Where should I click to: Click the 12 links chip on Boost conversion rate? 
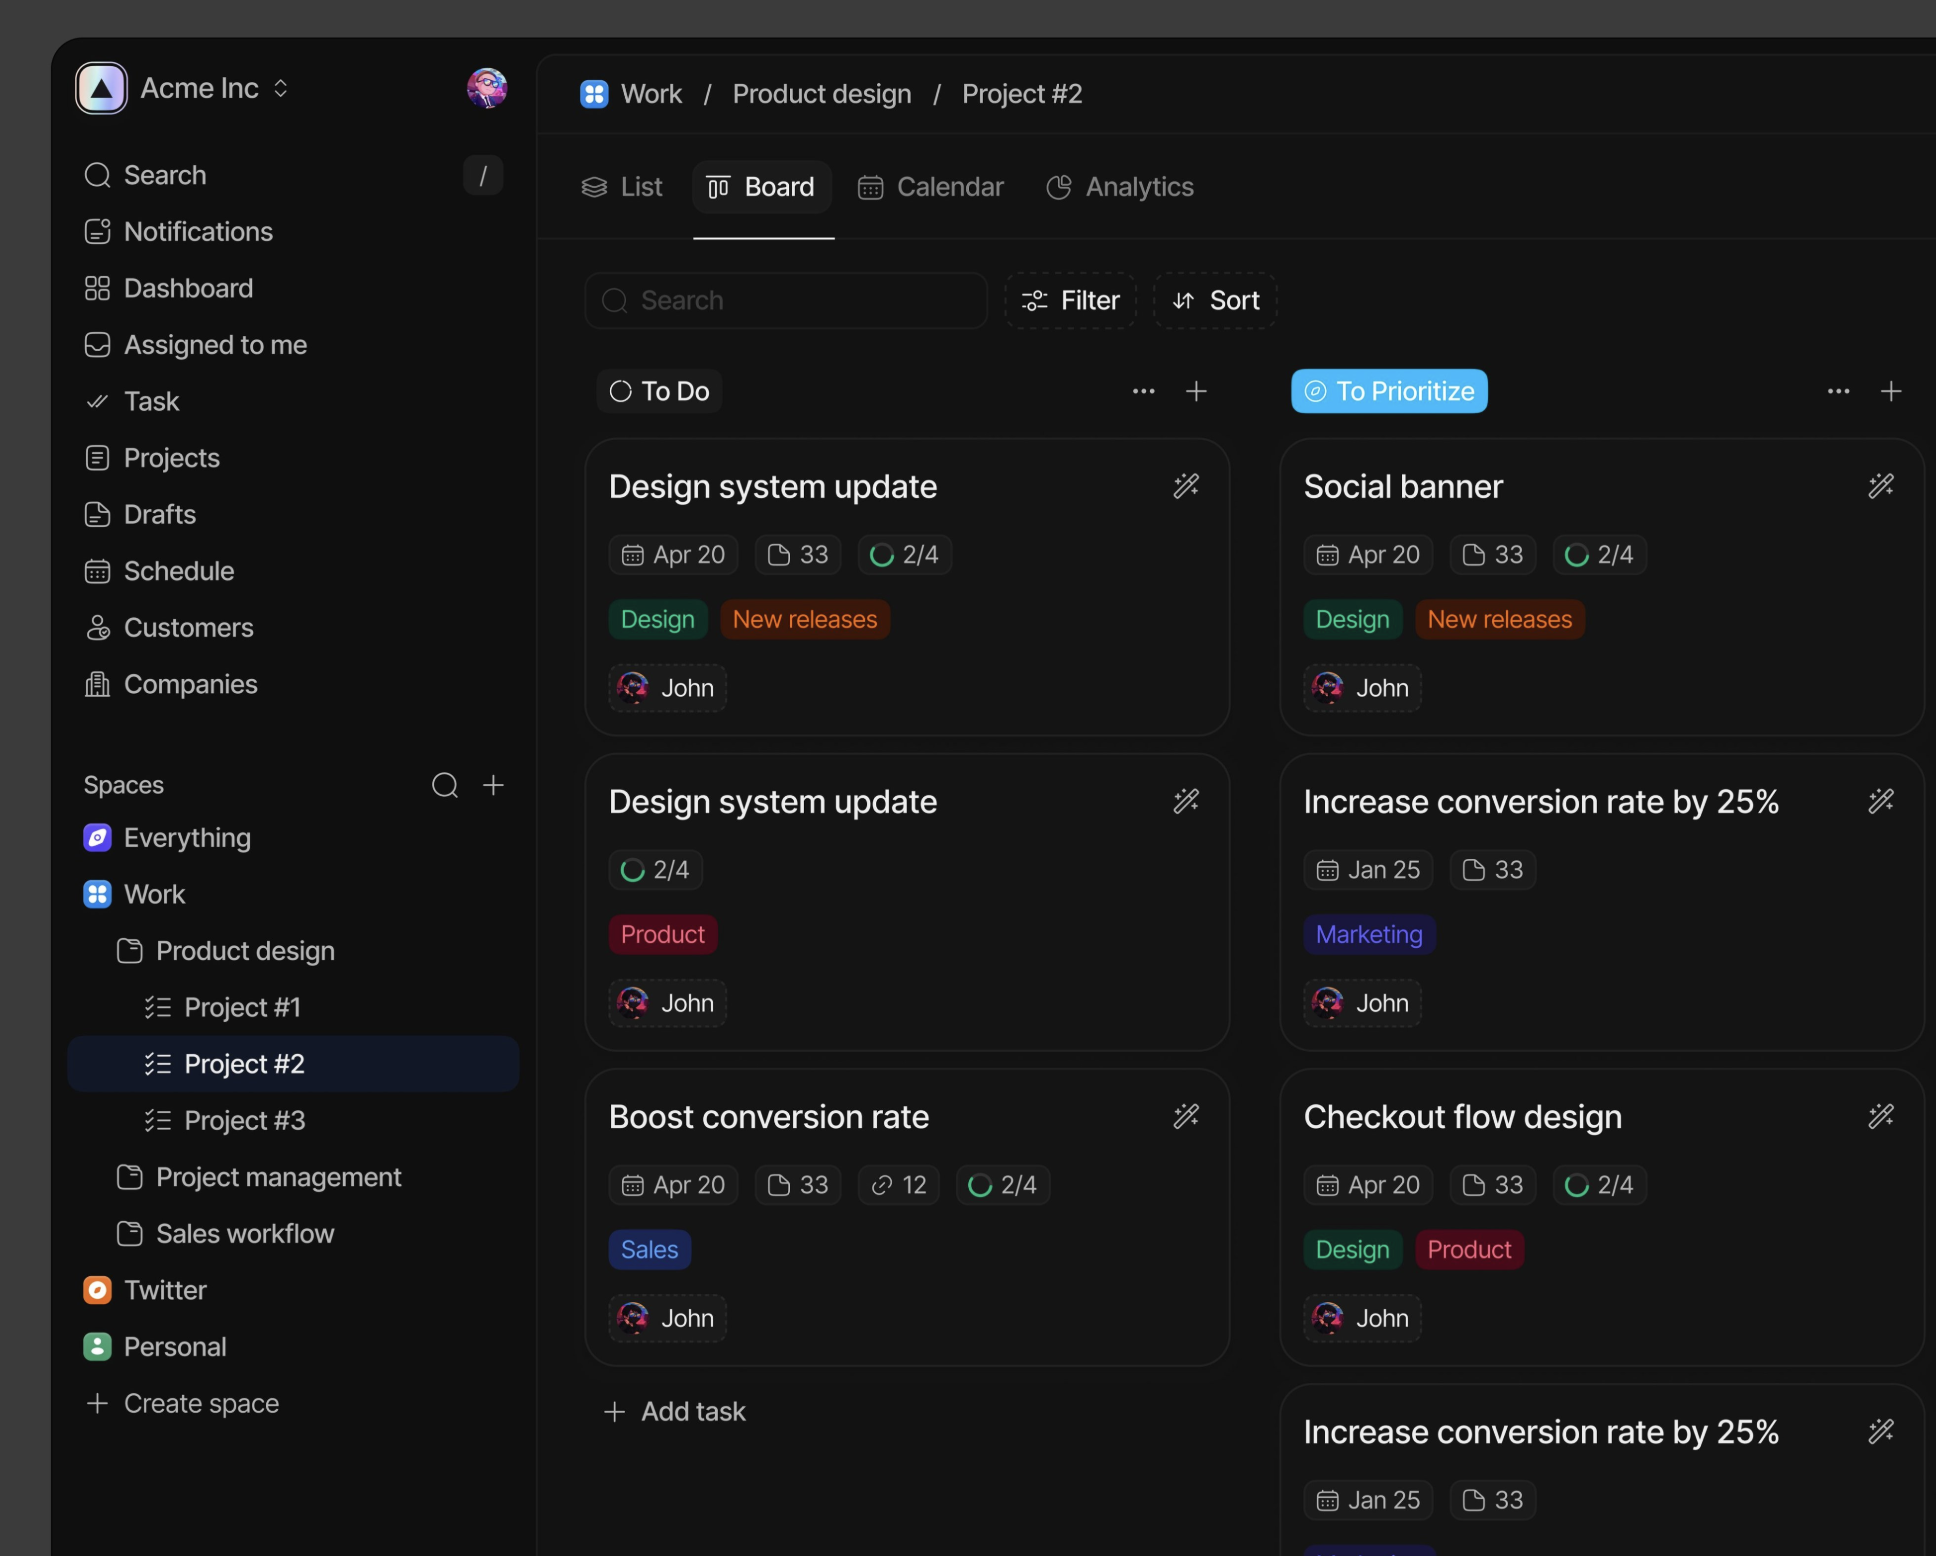pos(899,1185)
